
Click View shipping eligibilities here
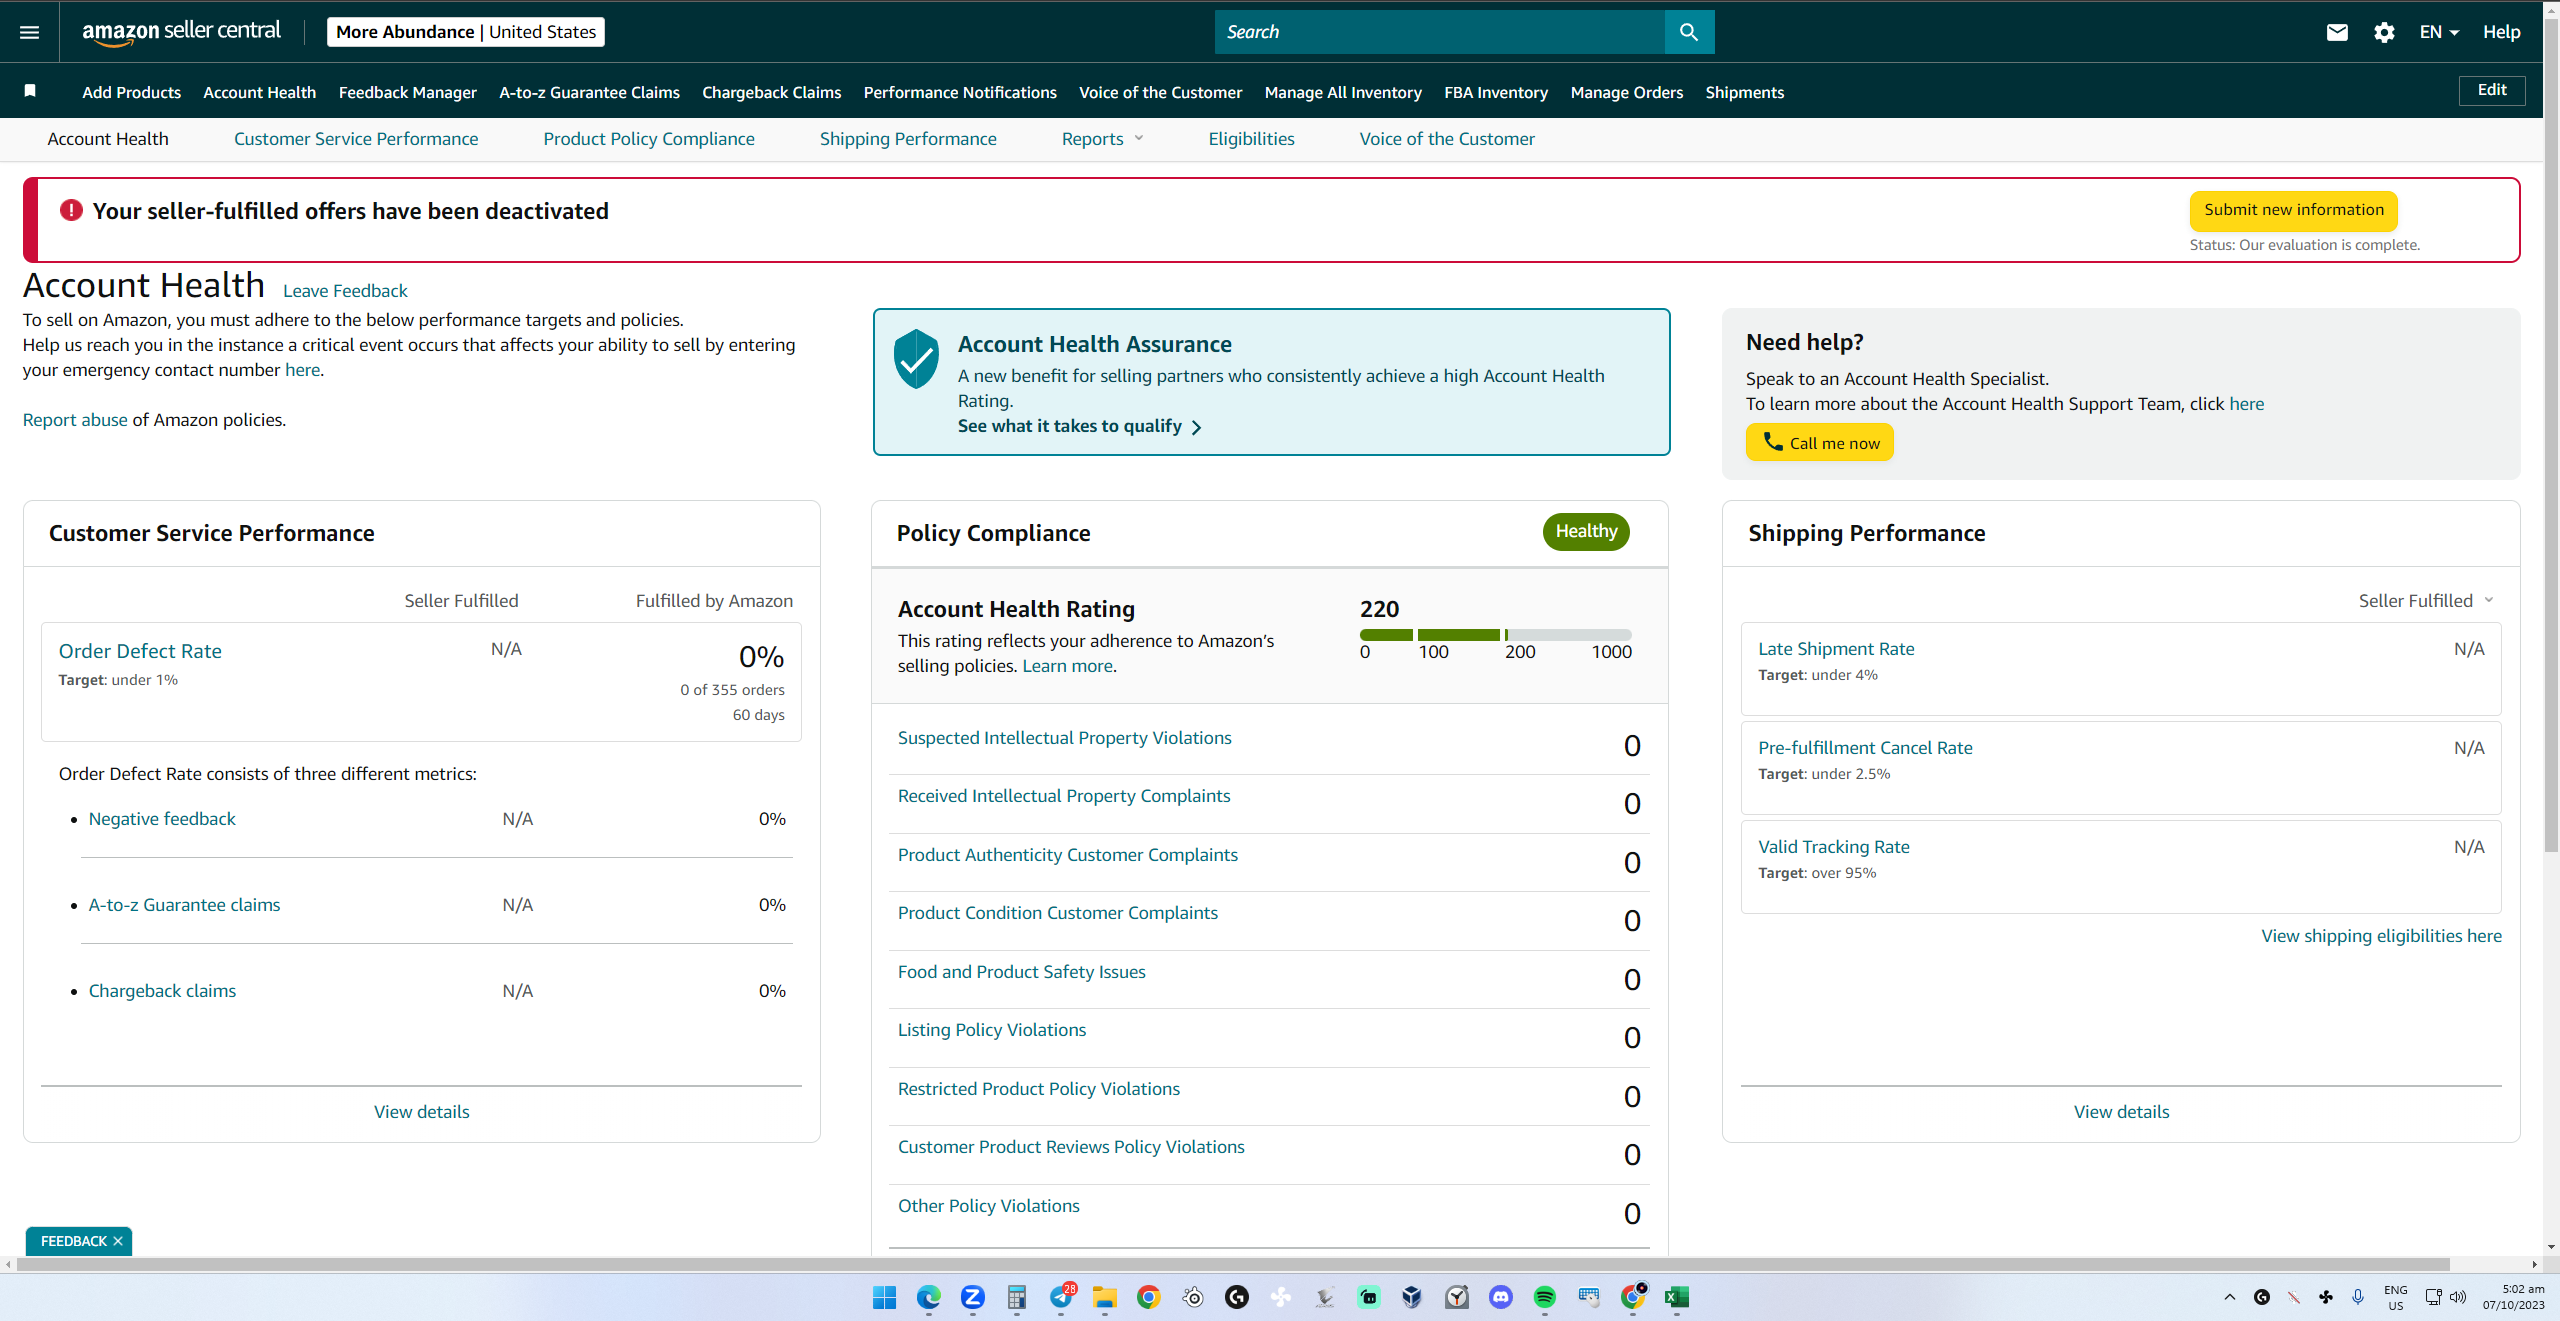(2382, 936)
